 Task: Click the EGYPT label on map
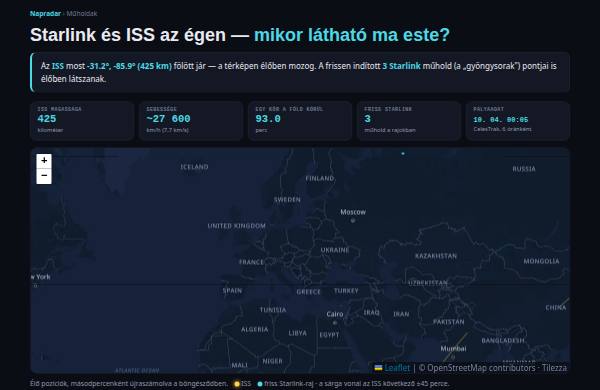(329, 335)
